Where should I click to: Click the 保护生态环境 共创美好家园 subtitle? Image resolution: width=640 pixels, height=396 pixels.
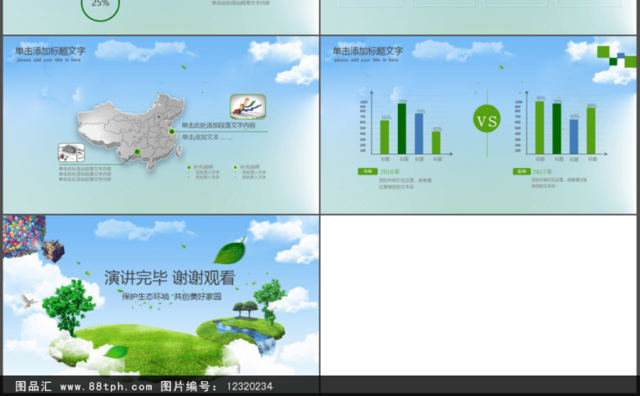point(171,297)
